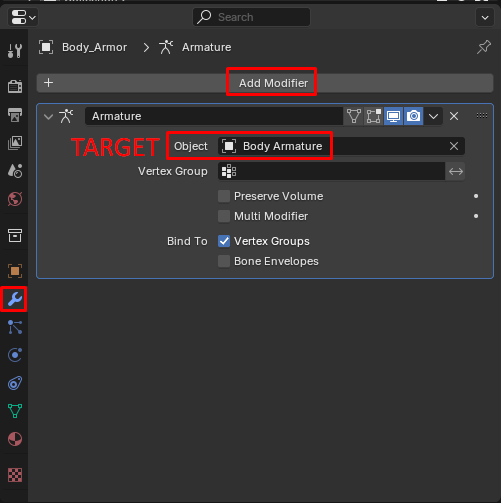The height and width of the screenshot is (503, 501).
Task: Toggle the modifier's render visibility camera
Action: click(x=413, y=116)
